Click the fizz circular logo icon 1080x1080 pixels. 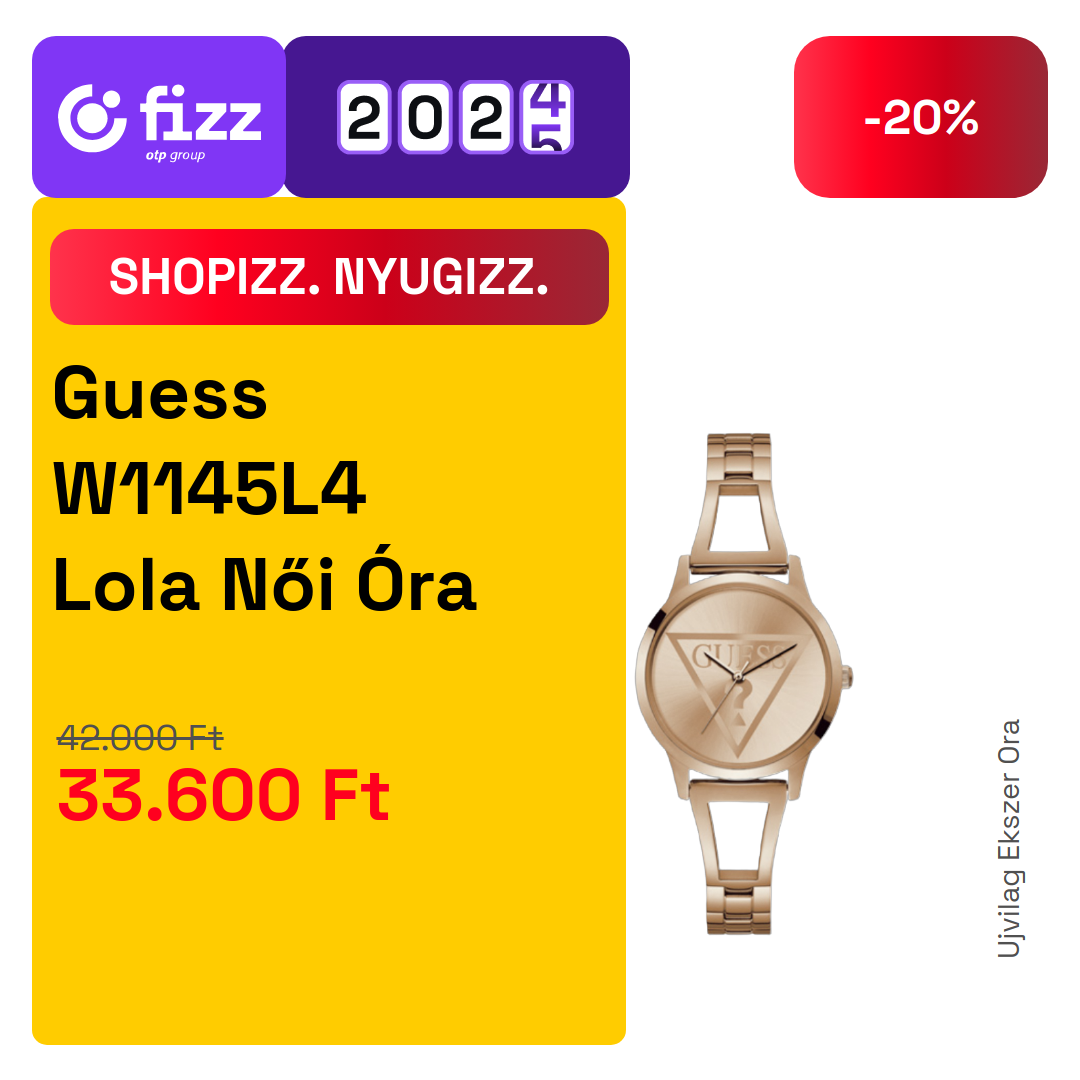coord(92,118)
